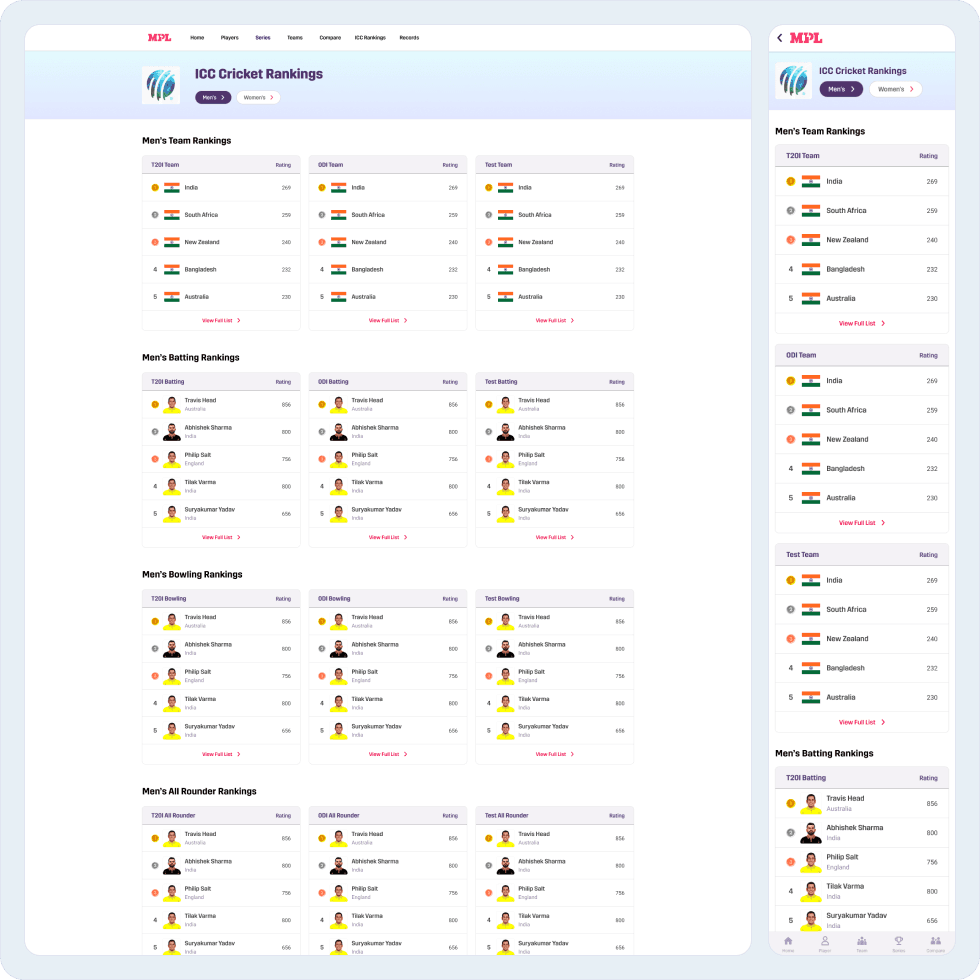Open View Full List under mobile T20I Team
Viewport: 980px width, 980px height.
(862, 324)
